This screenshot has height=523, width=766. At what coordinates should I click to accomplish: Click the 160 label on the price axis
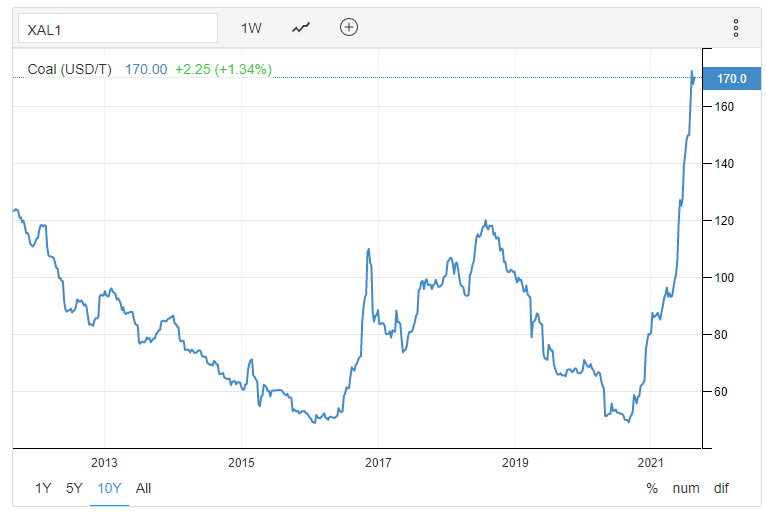tap(725, 107)
